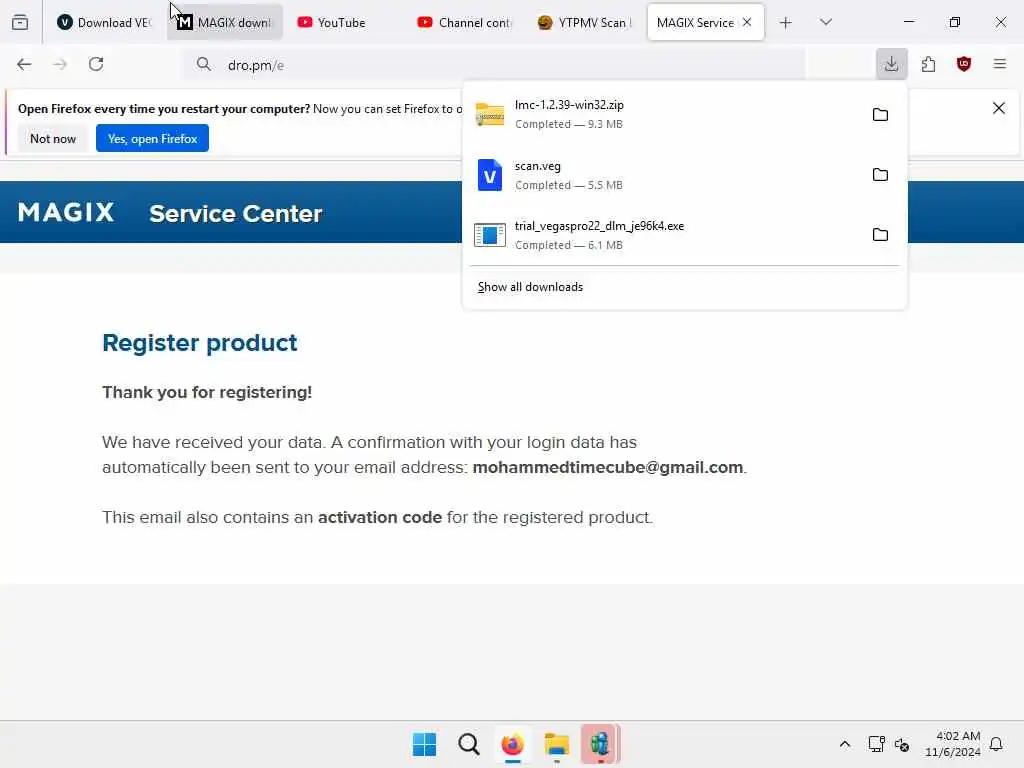
Task: Open the trial_vegaspro22 installer icon
Action: click(490, 235)
